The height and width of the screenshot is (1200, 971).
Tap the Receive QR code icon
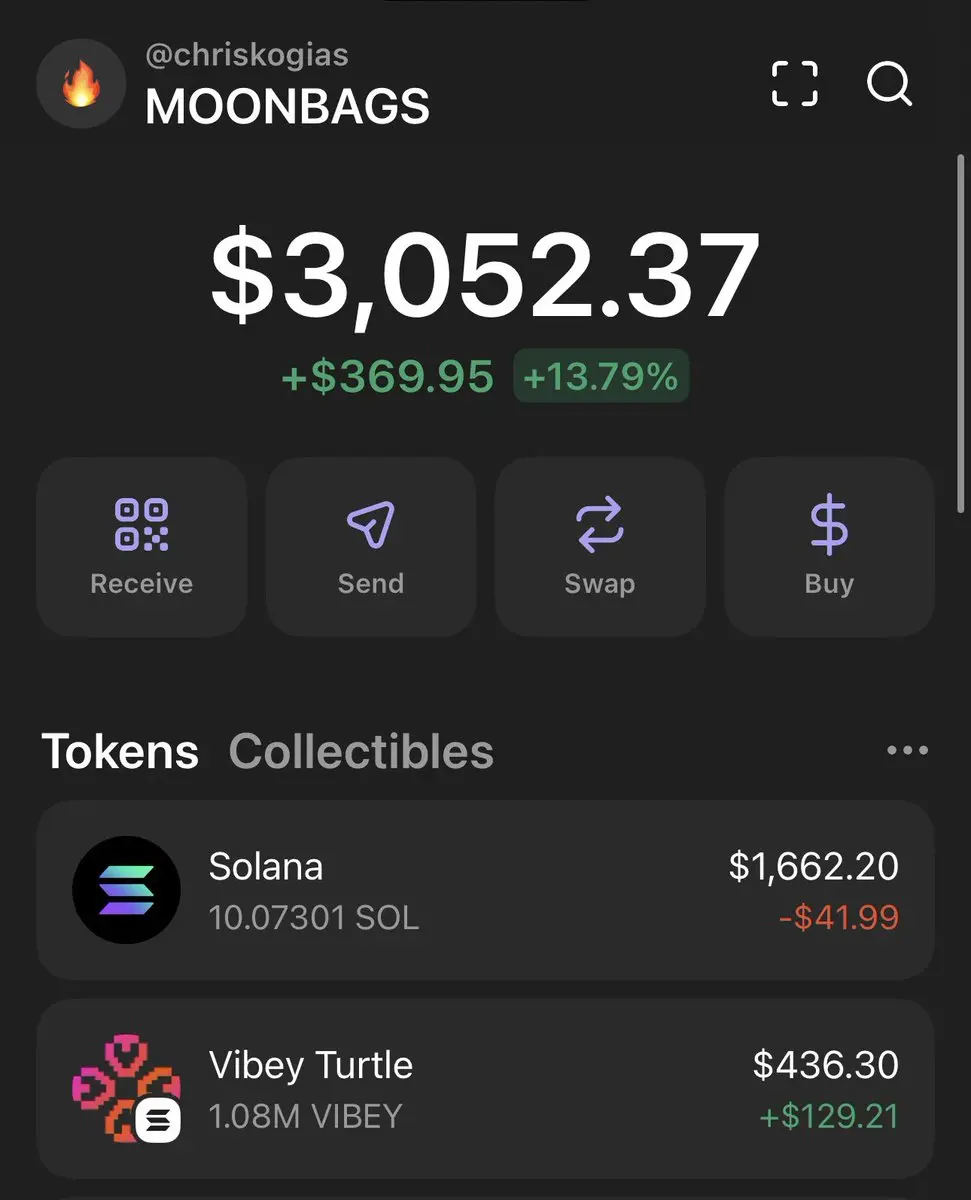pos(142,525)
